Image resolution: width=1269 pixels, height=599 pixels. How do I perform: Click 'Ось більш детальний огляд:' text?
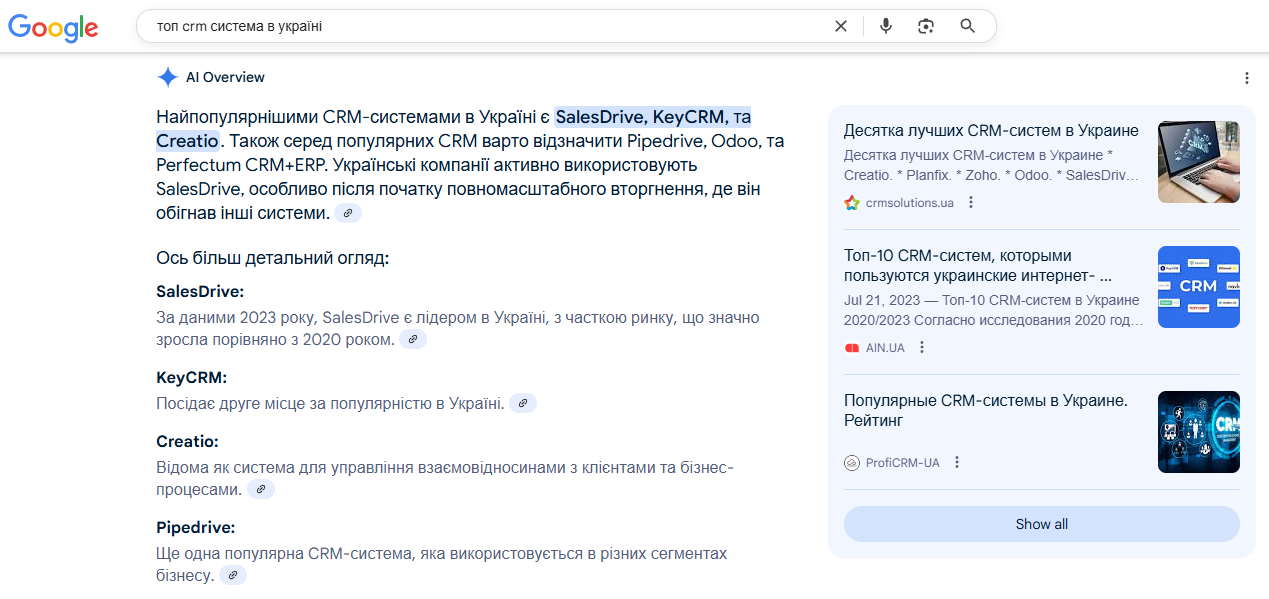point(272,258)
